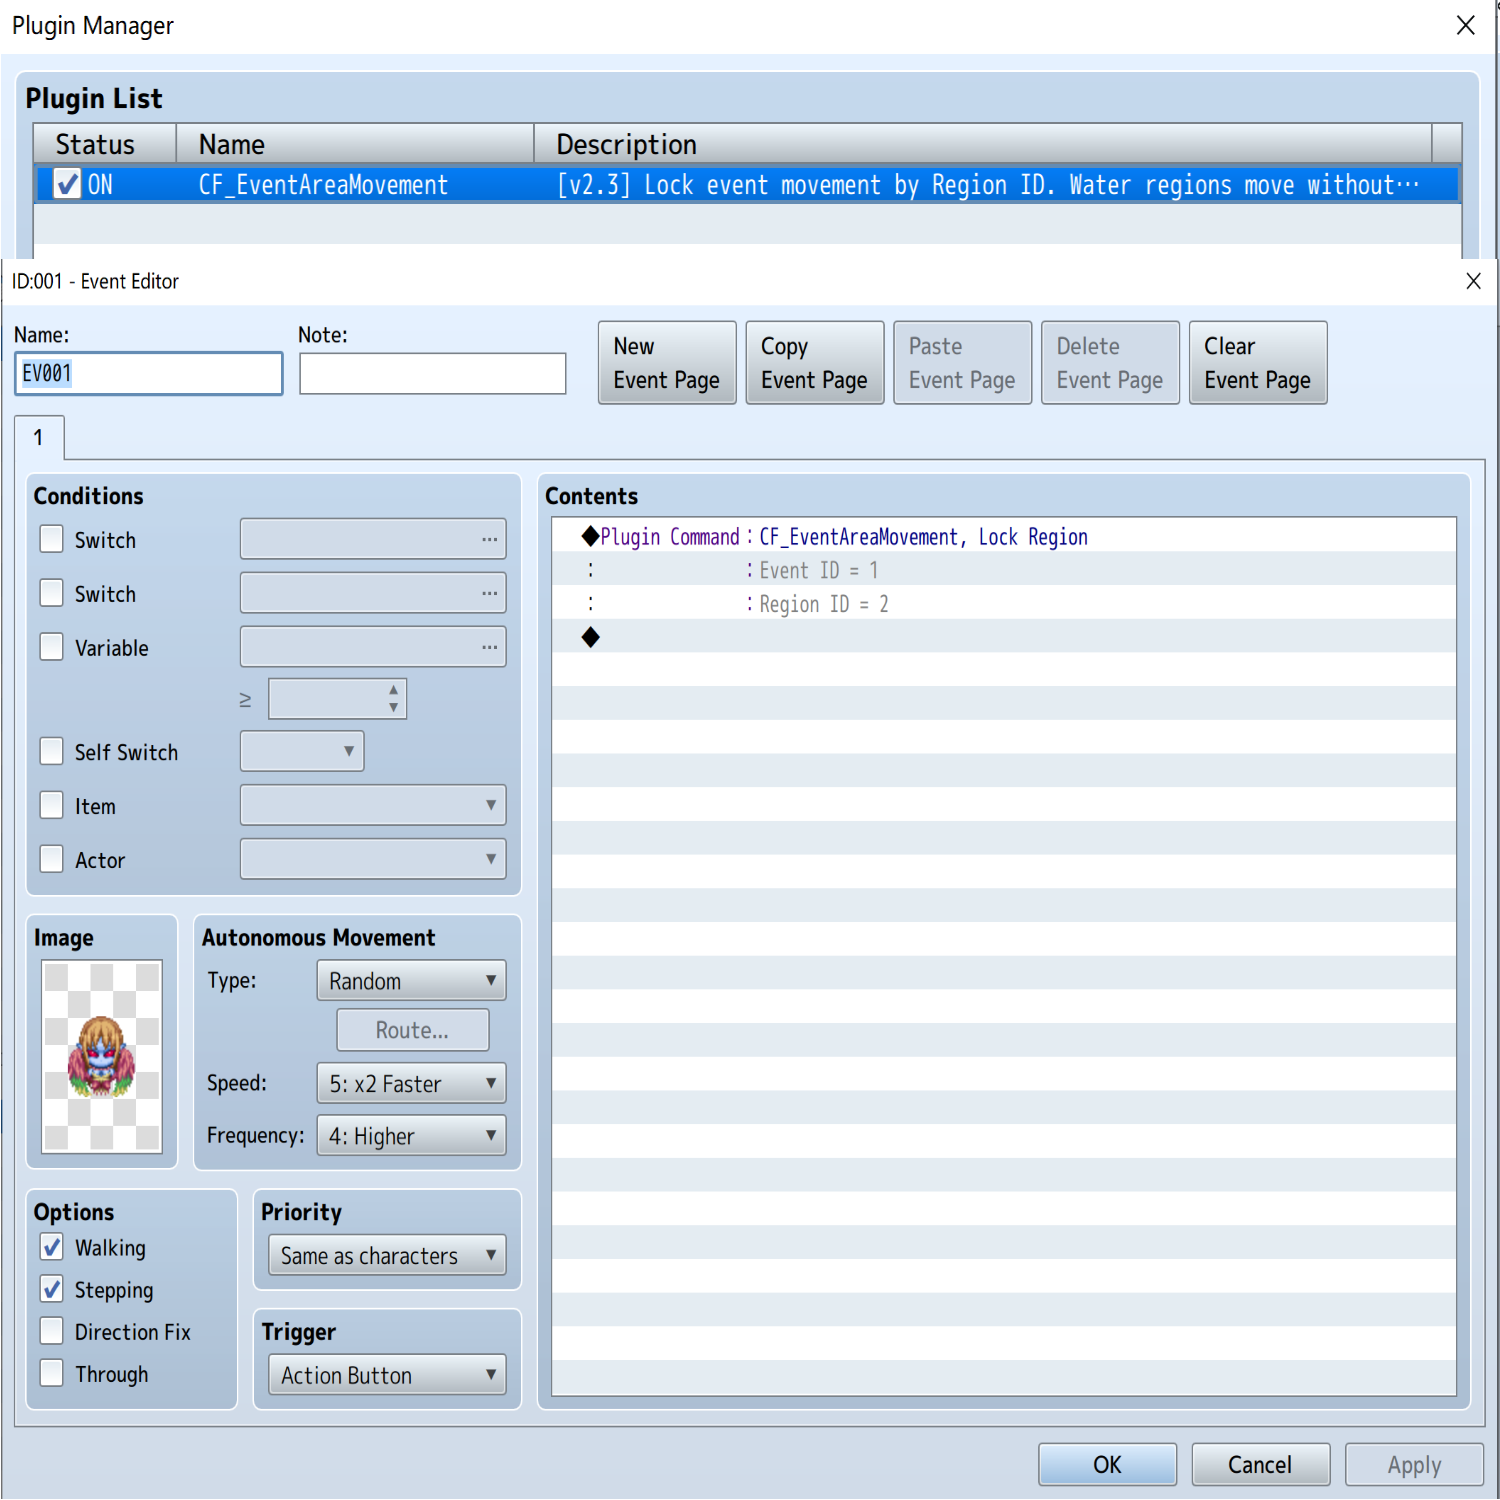This screenshot has height=1500, width=1500.
Task: Open the Self Switch letter dropdown
Action: coord(302,751)
